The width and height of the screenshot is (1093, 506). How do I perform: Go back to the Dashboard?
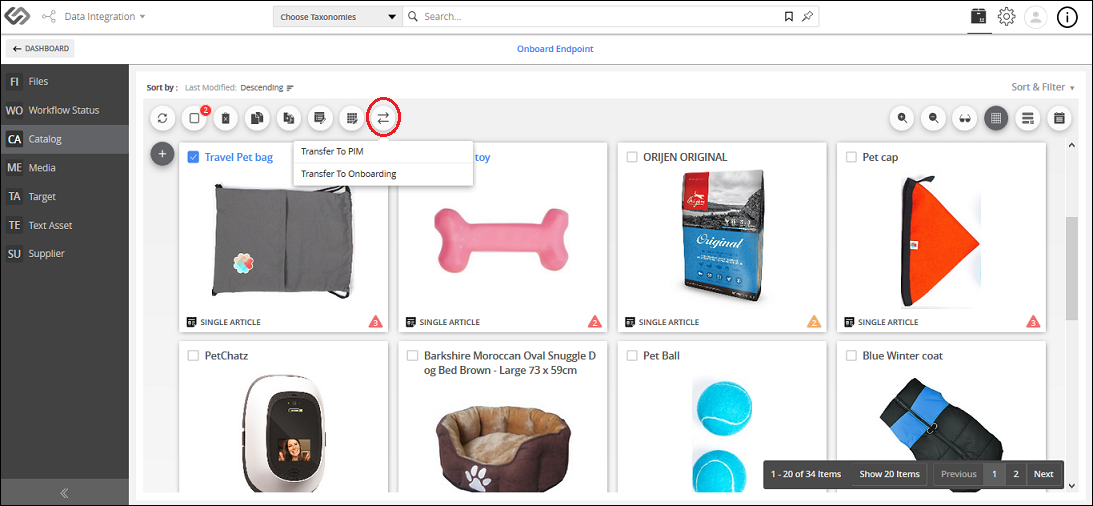click(x=40, y=49)
